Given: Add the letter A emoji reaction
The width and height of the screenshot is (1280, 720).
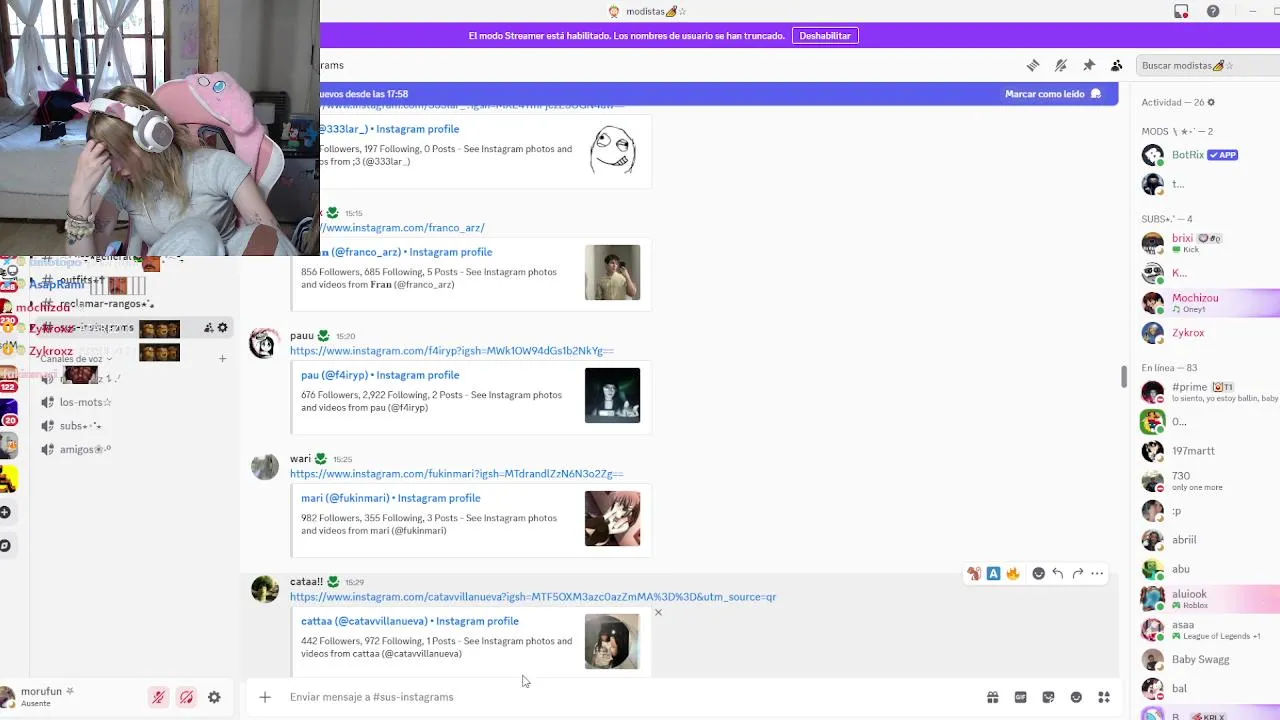Looking at the screenshot, I should click(x=993, y=574).
